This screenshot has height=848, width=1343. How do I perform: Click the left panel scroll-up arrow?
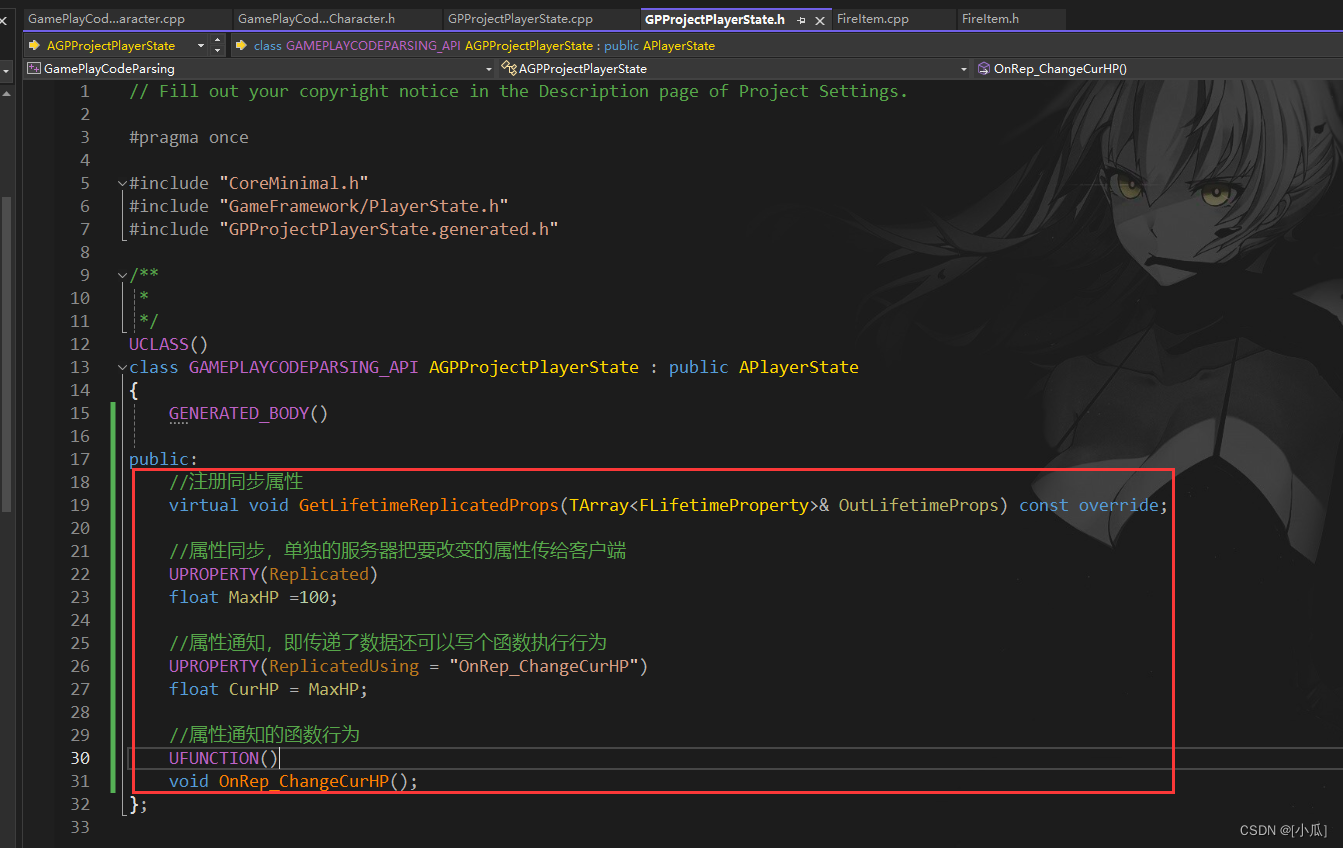pos(6,92)
